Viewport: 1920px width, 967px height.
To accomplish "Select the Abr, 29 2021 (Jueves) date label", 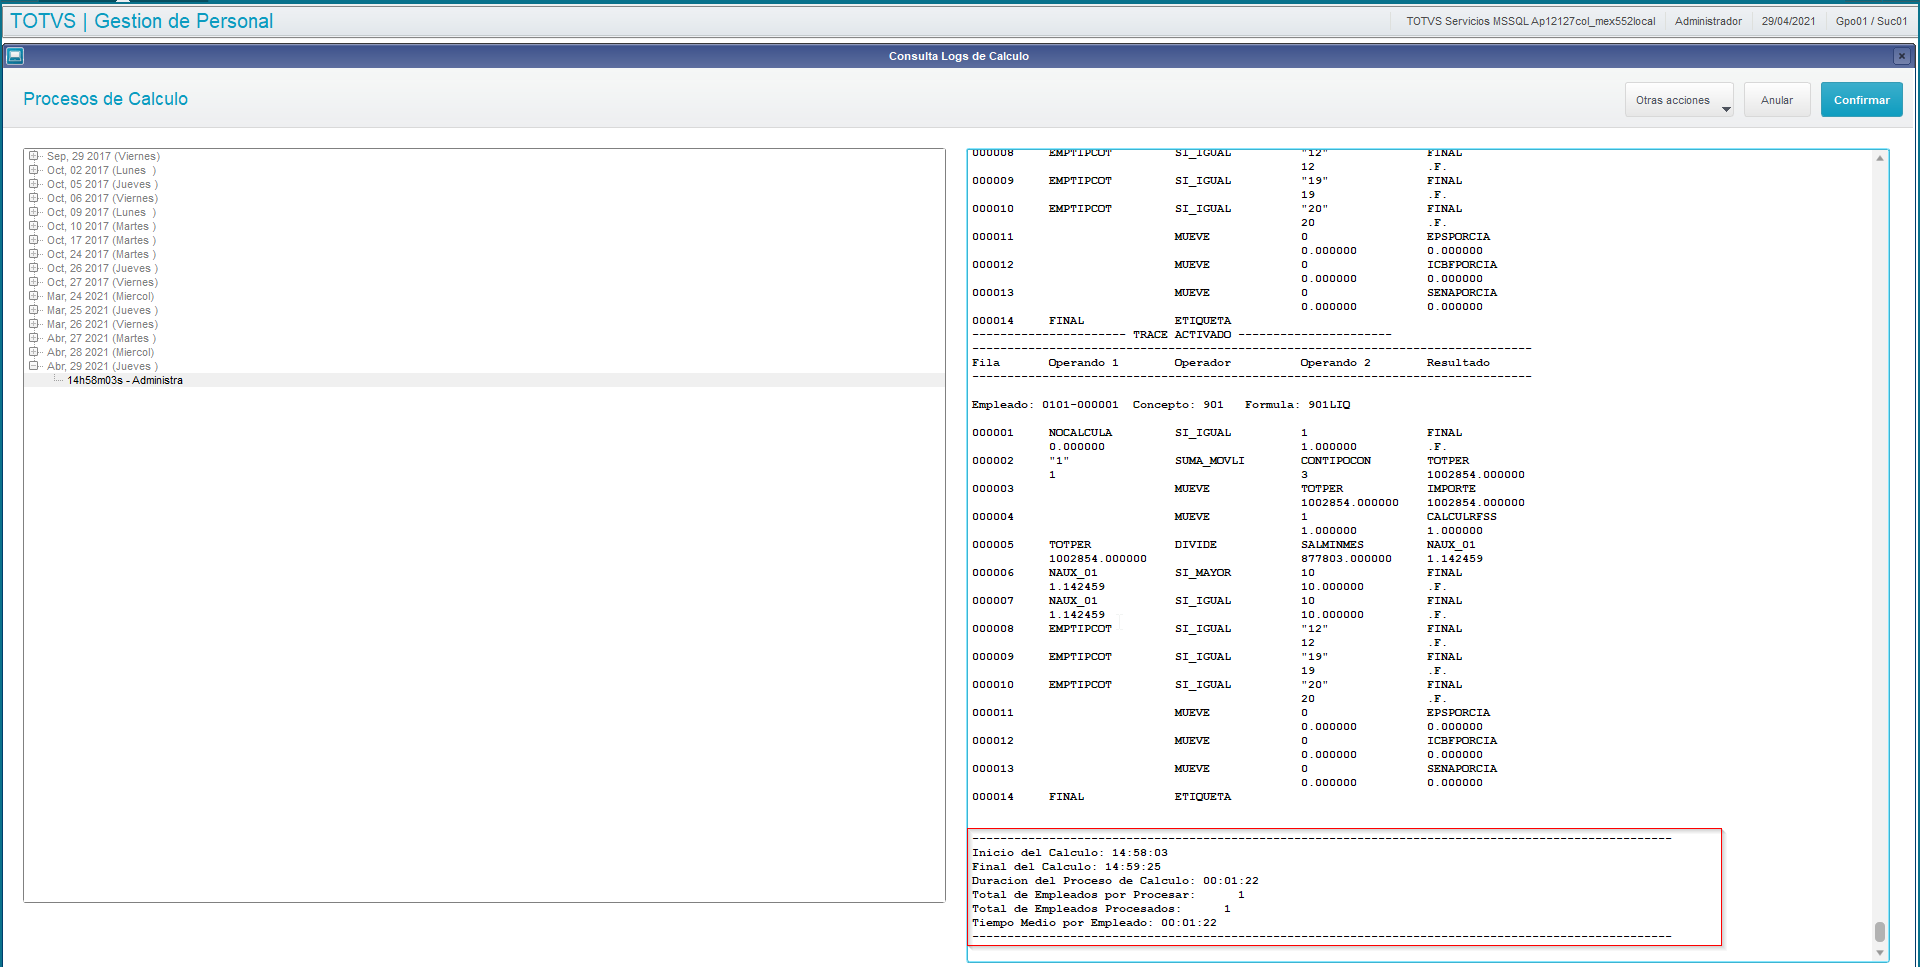I will point(102,366).
